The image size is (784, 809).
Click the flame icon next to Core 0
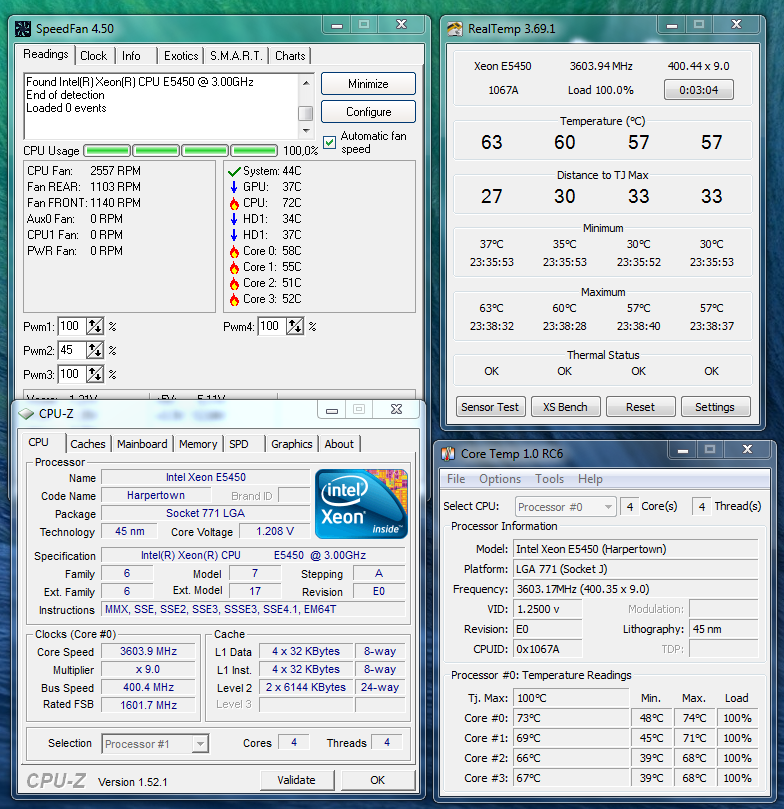click(x=234, y=251)
